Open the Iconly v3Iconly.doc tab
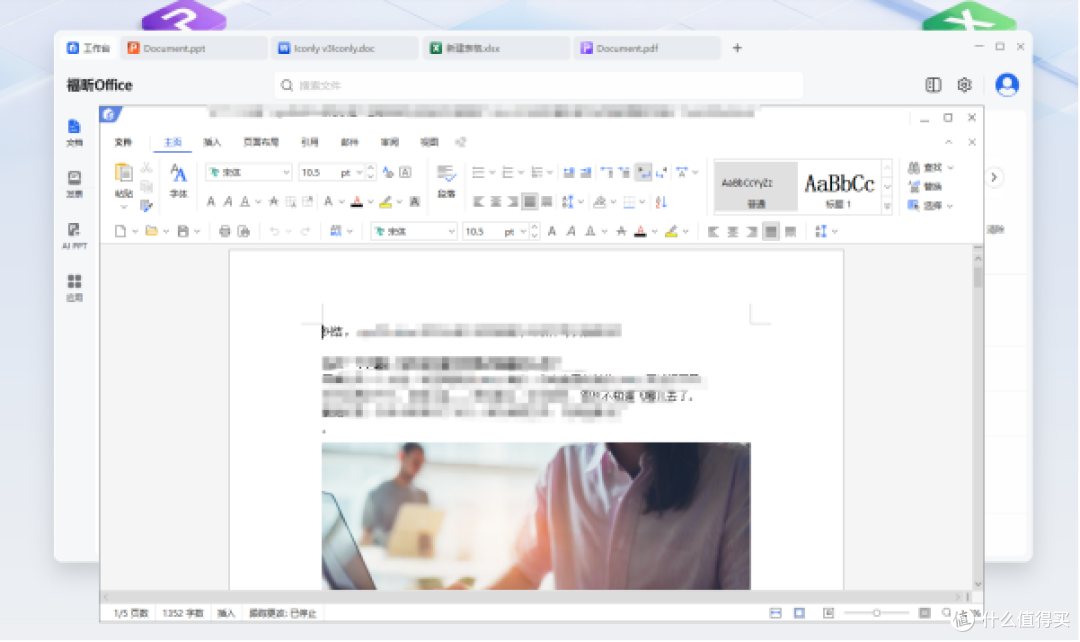 click(x=345, y=48)
